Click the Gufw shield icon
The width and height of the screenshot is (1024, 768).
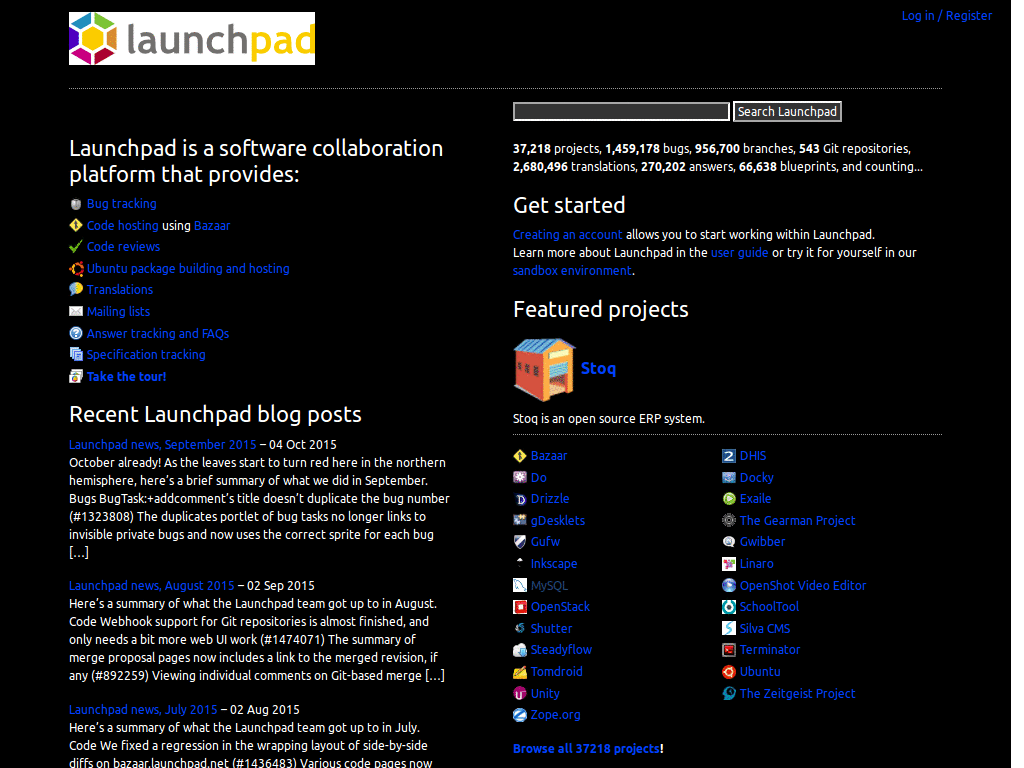(x=520, y=541)
